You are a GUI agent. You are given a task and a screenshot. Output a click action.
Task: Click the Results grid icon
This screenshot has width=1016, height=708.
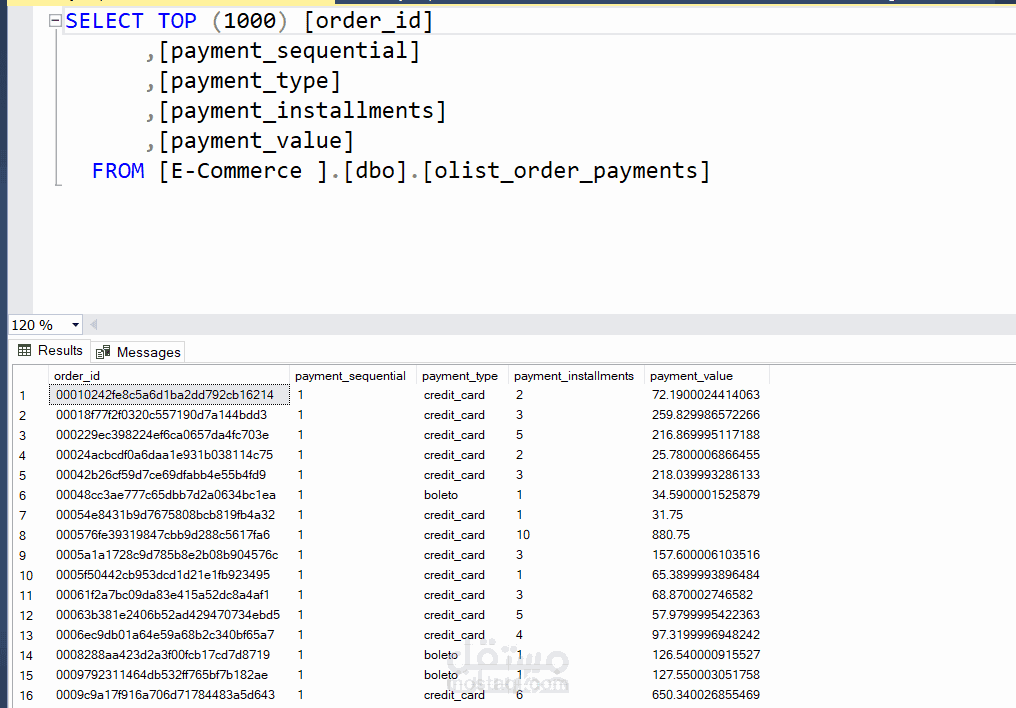[25, 351]
